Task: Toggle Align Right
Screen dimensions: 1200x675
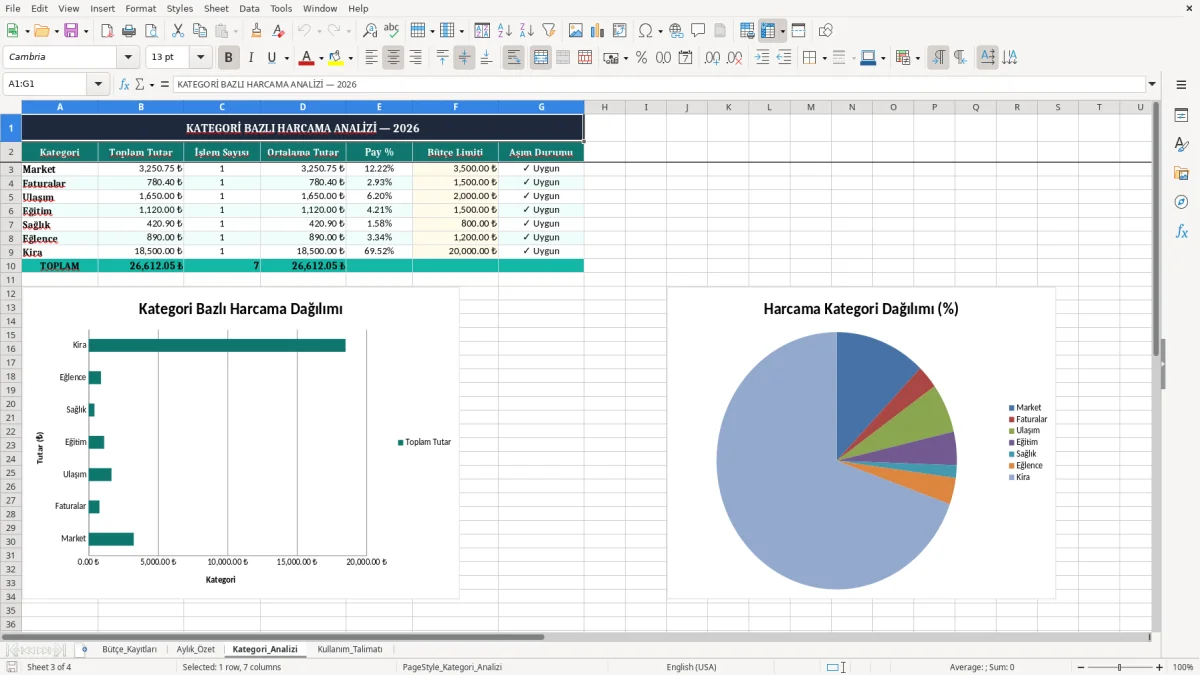Action: (x=415, y=58)
